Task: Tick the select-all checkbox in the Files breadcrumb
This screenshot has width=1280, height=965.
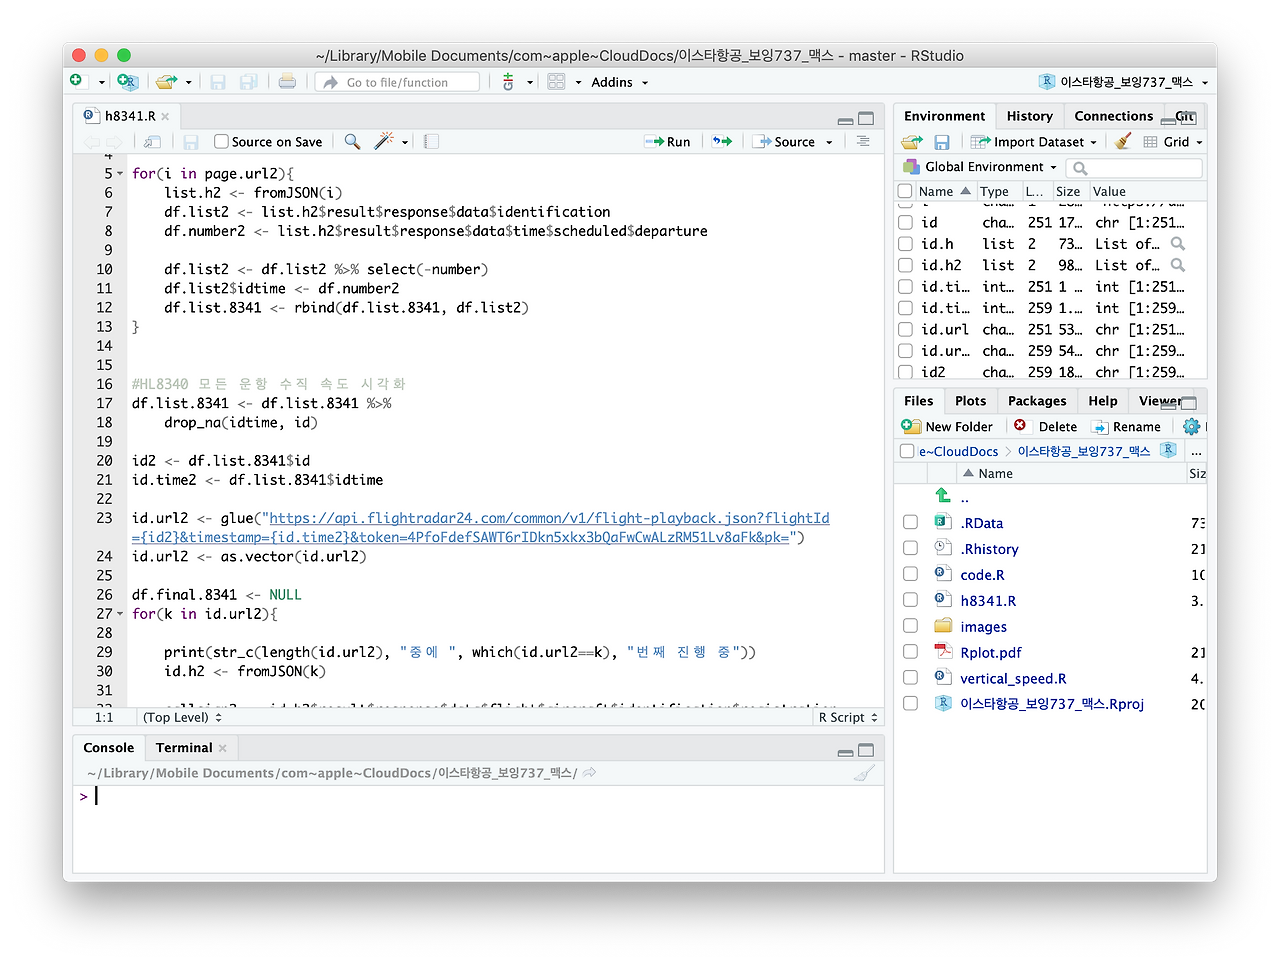Action: pyautogui.click(x=907, y=452)
